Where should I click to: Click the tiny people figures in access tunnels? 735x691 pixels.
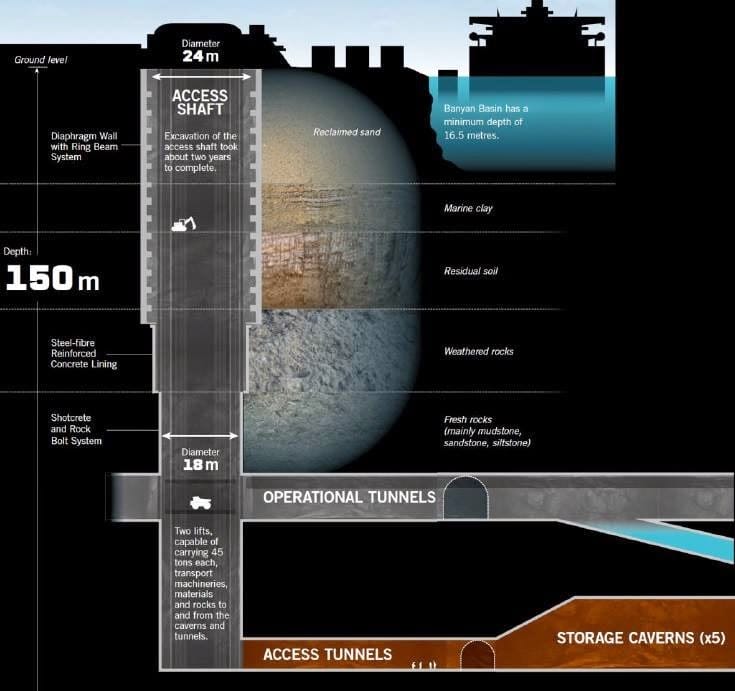pyautogui.click(x=423, y=664)
